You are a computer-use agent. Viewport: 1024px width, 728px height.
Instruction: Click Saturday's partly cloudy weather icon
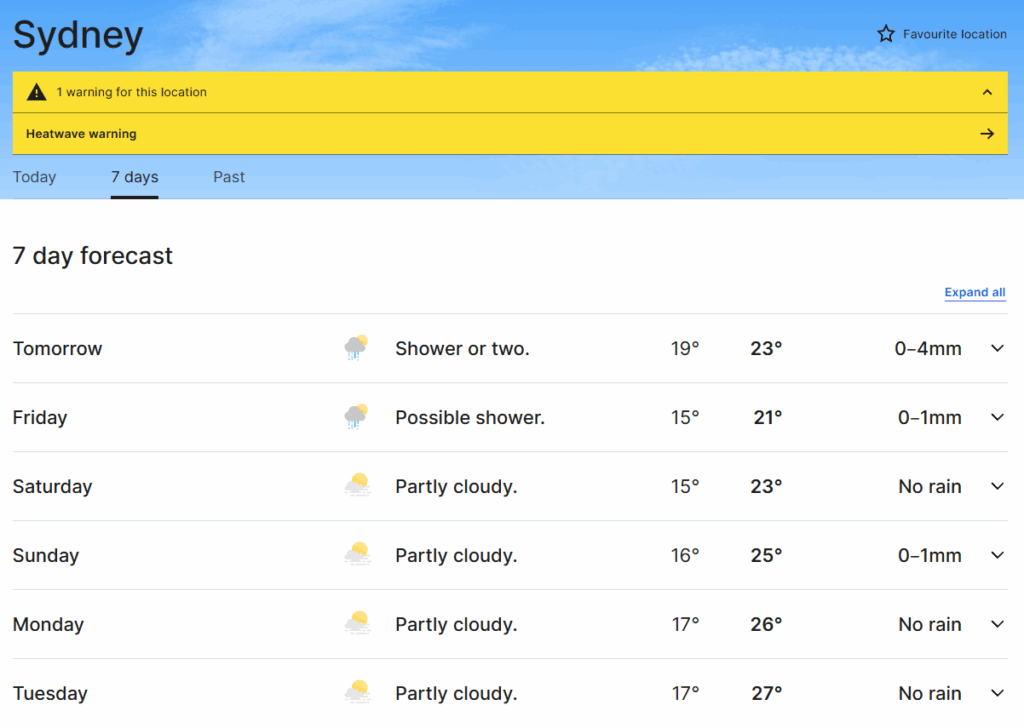(356, 486)
